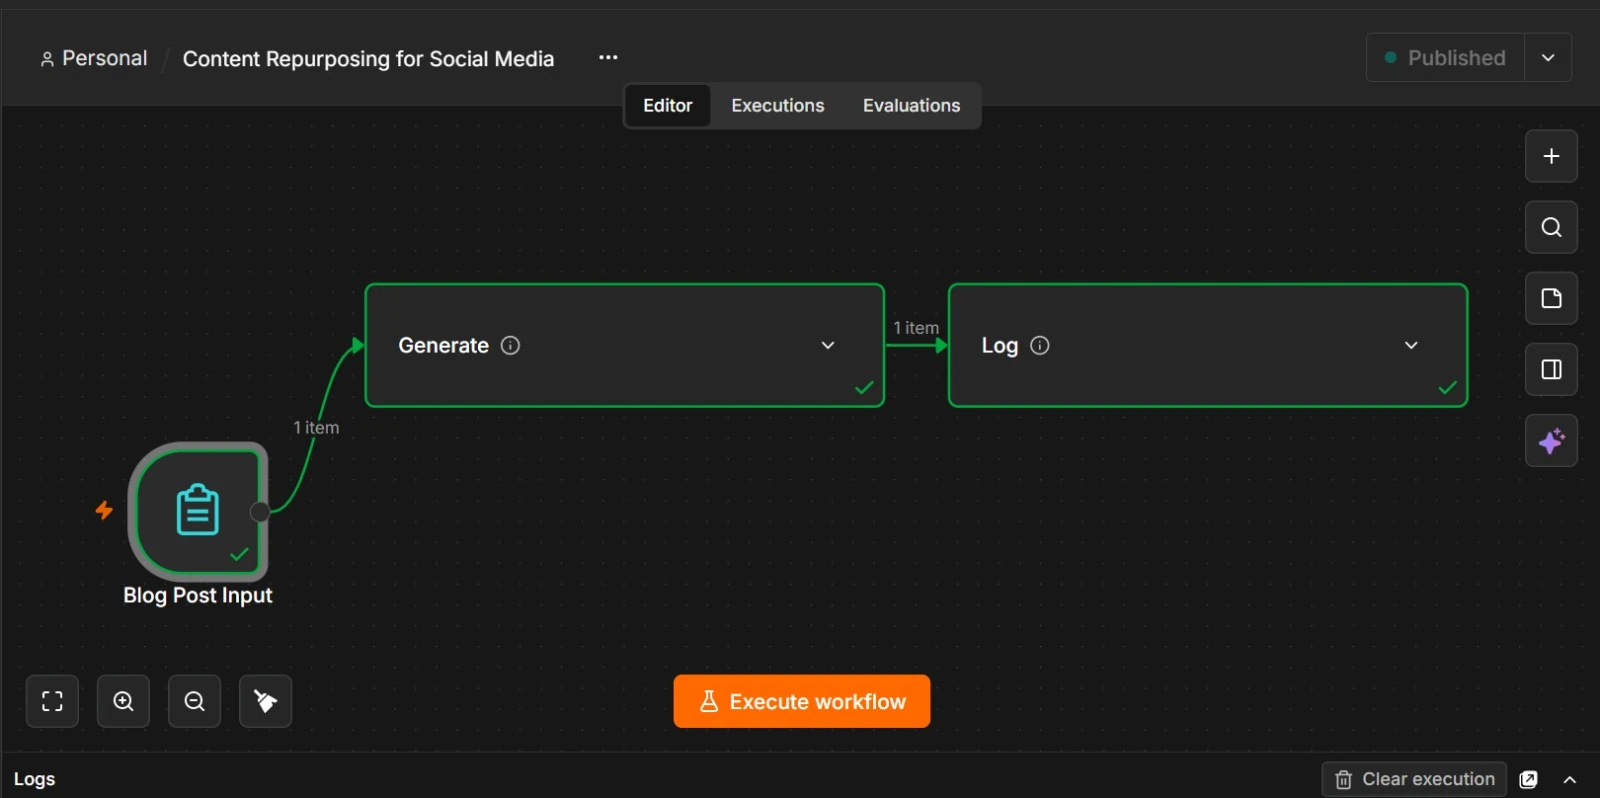
Task: Expand the Log node chevron
Action: point(1411,345)
